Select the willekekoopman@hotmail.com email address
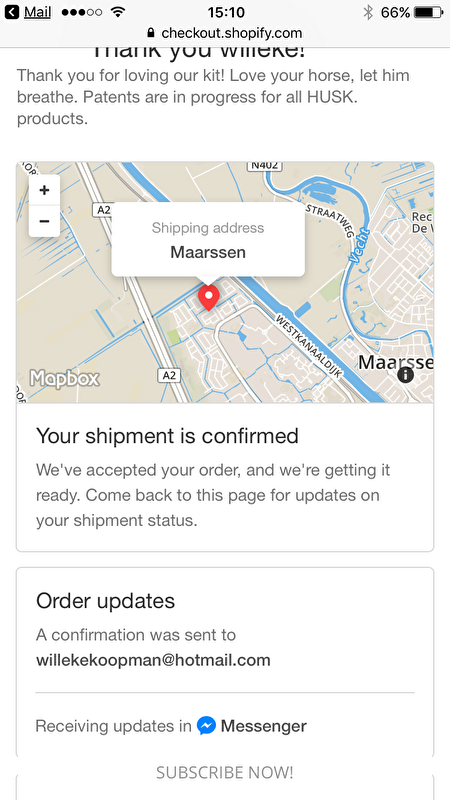Image resolution: width=450 pixels, height=800 pixels. click(x=153, y=660)
